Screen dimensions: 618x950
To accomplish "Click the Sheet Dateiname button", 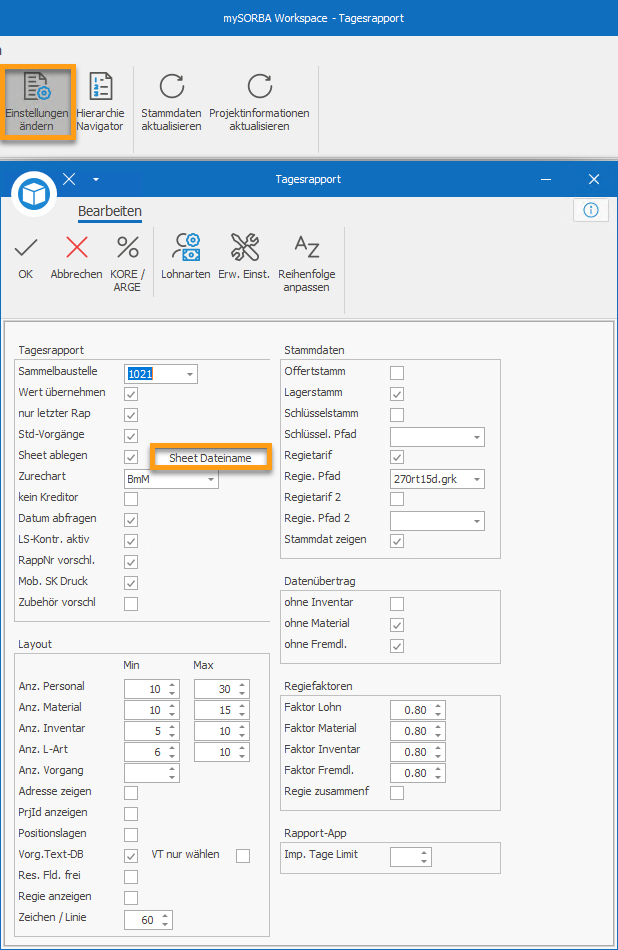I will click(x=210, y=458).
